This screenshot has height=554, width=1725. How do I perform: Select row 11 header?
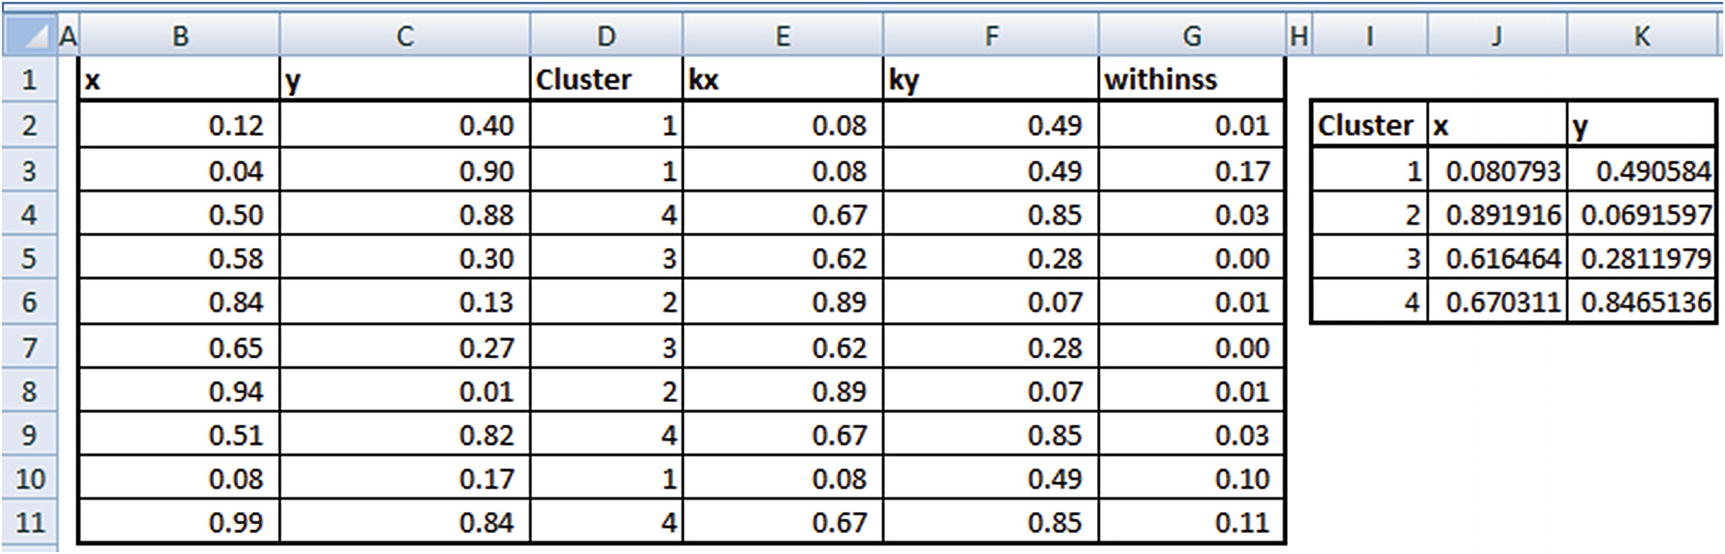click(x=28, y=522)
